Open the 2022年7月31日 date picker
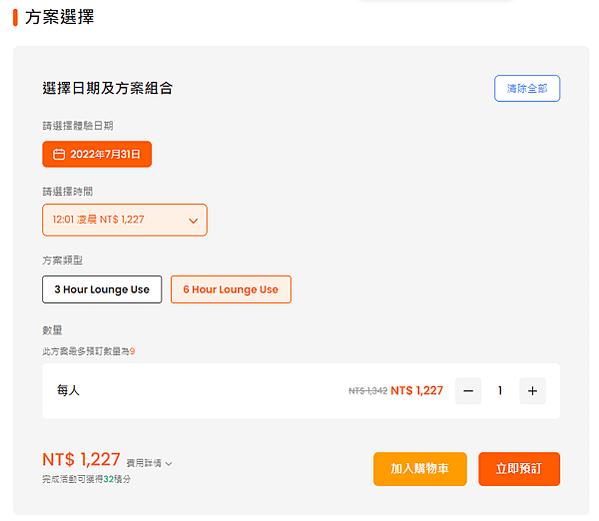Image resolution: width=599 pixels, height=521 pixels. coord(97,154)
